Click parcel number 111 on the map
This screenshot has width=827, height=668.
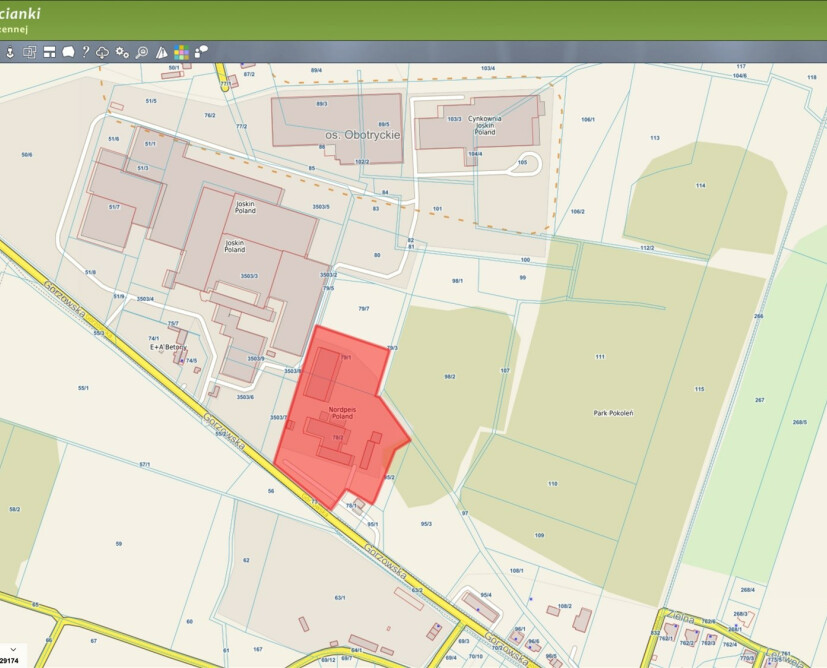(x=599, y=357)
